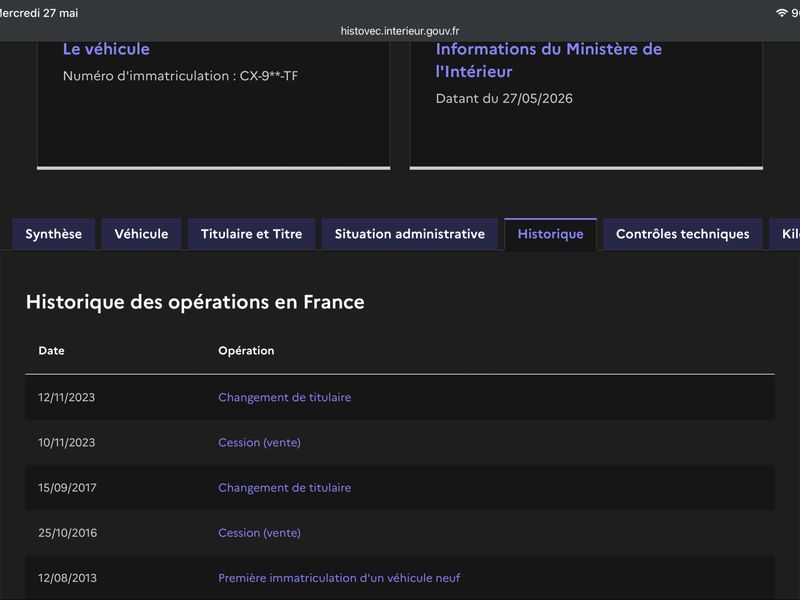Viewport: 800px width, 600px height.
Task: Open the Synthèse tab
Action: click(x=54, y=234)
